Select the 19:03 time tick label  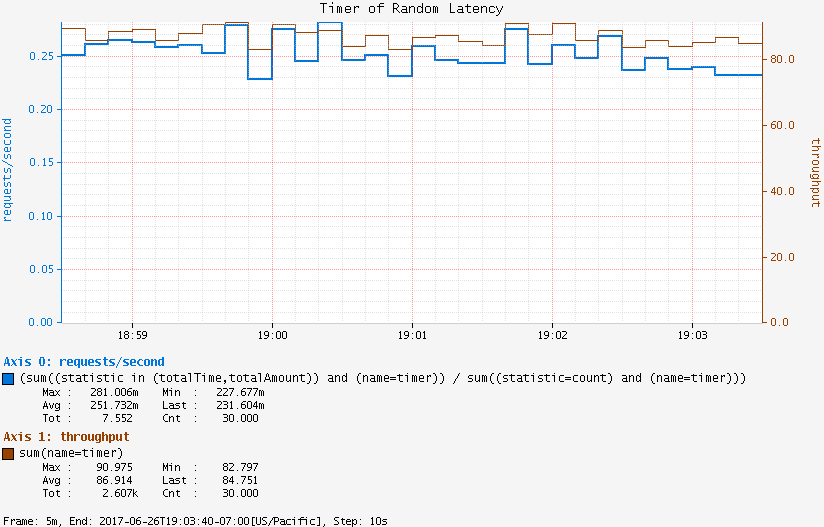(x=692, y=337)
